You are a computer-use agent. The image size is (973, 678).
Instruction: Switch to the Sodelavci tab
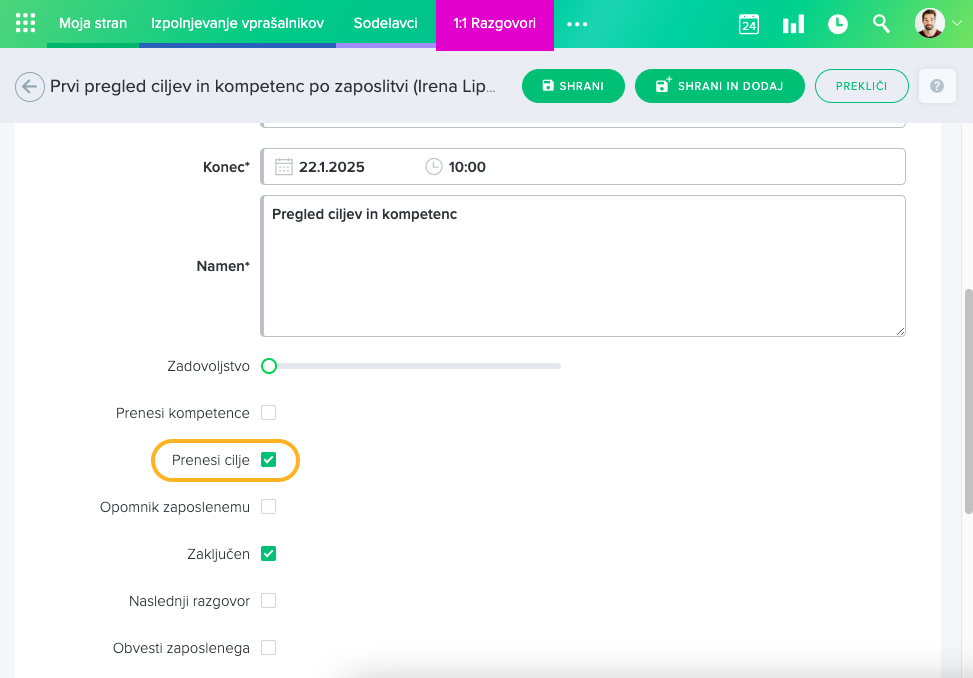click(385, 23)
